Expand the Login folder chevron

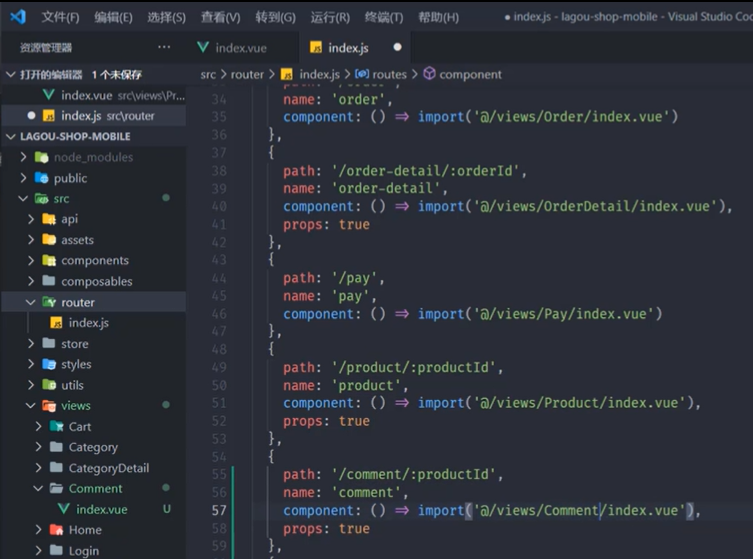[38, 550]
